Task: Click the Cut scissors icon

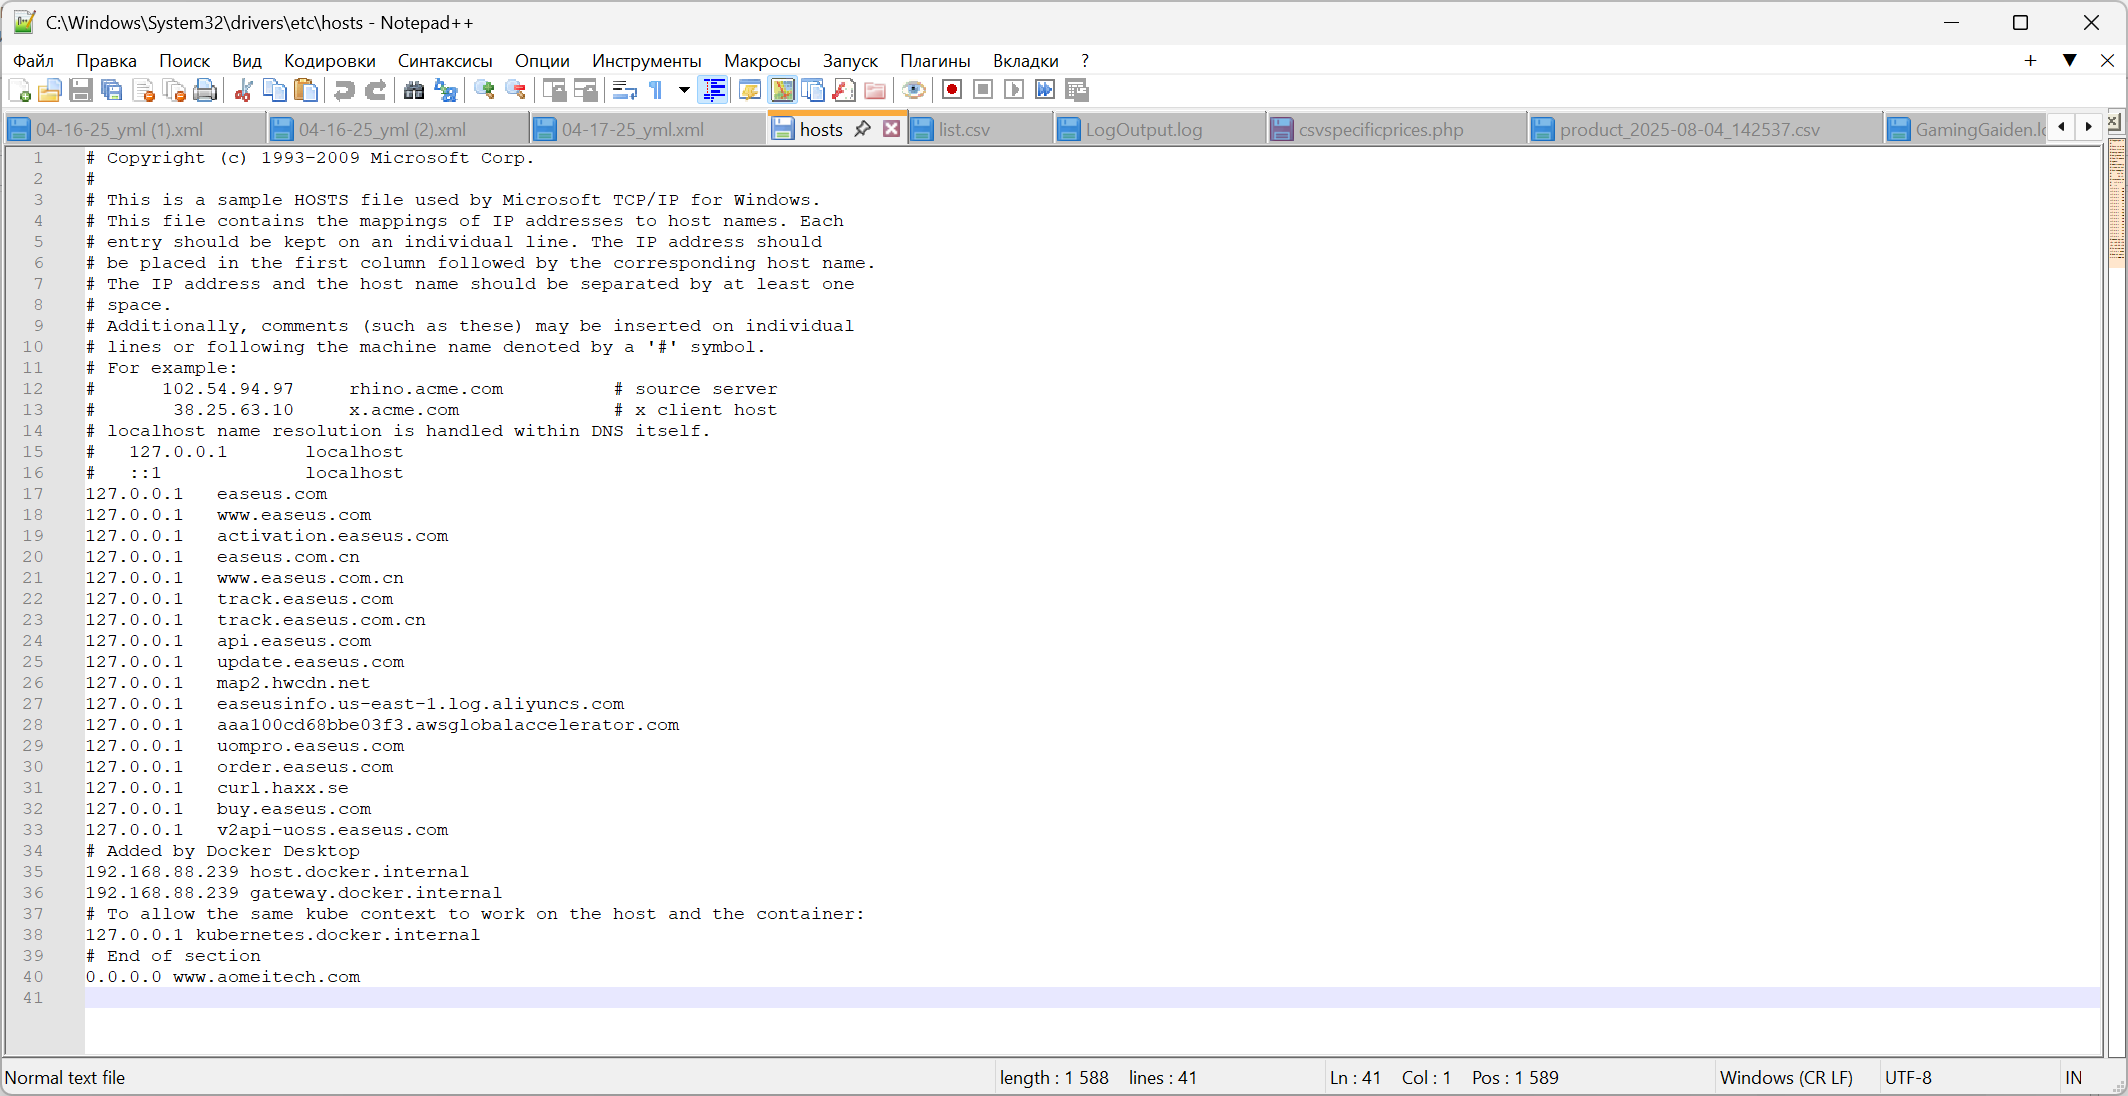Action: (x=243, y=91)
